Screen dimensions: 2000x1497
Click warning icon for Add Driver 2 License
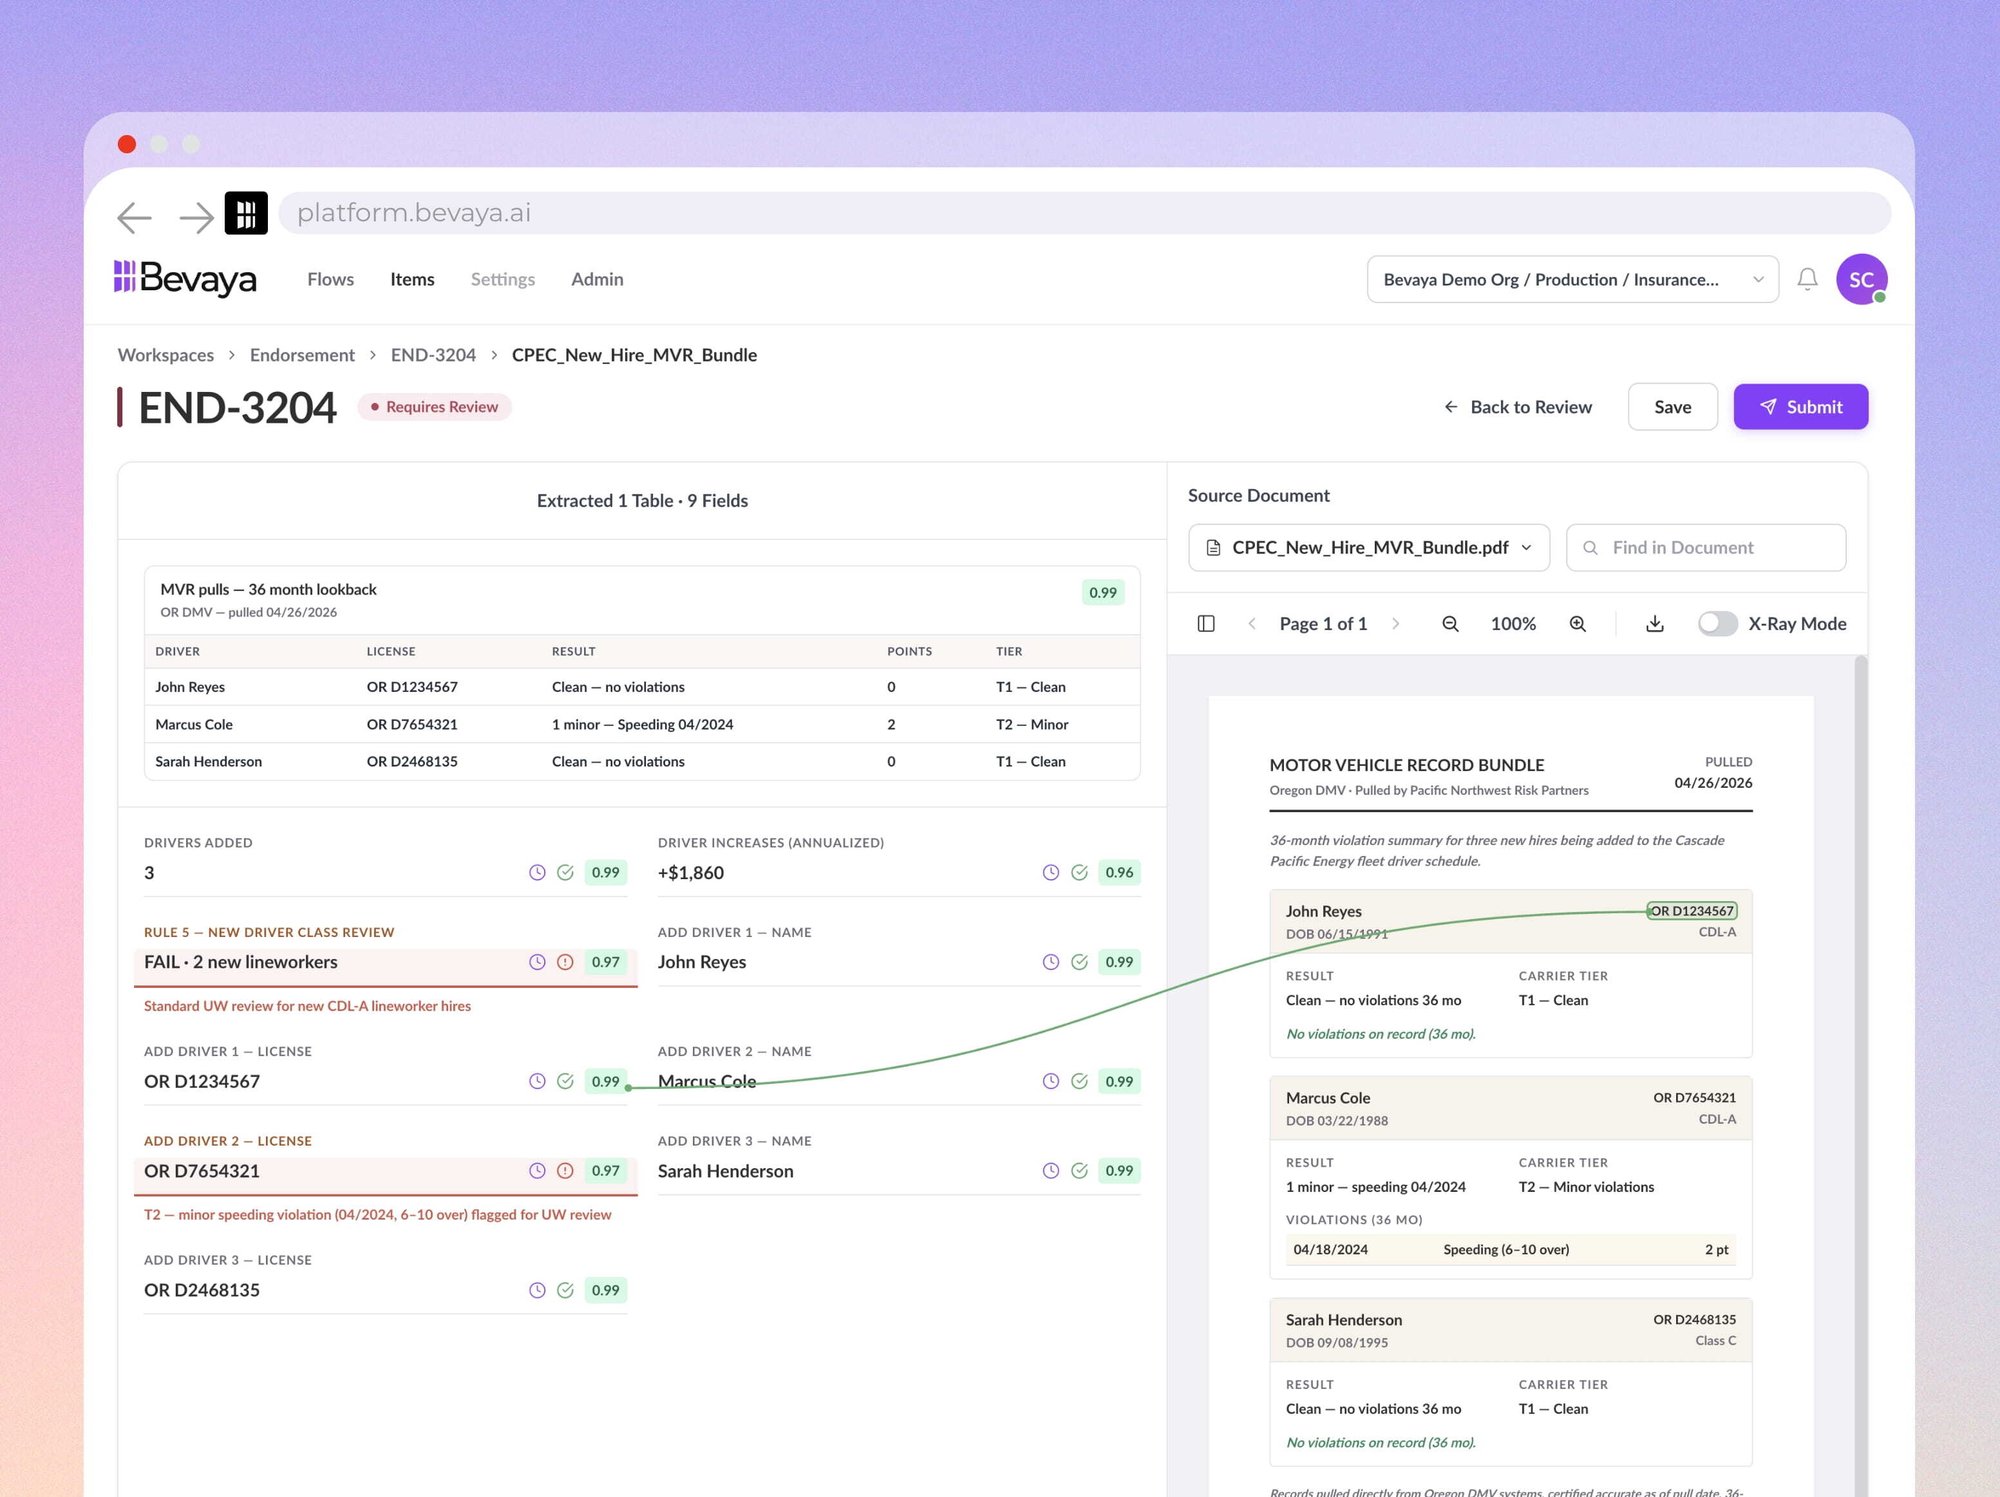click(565, 1171)
